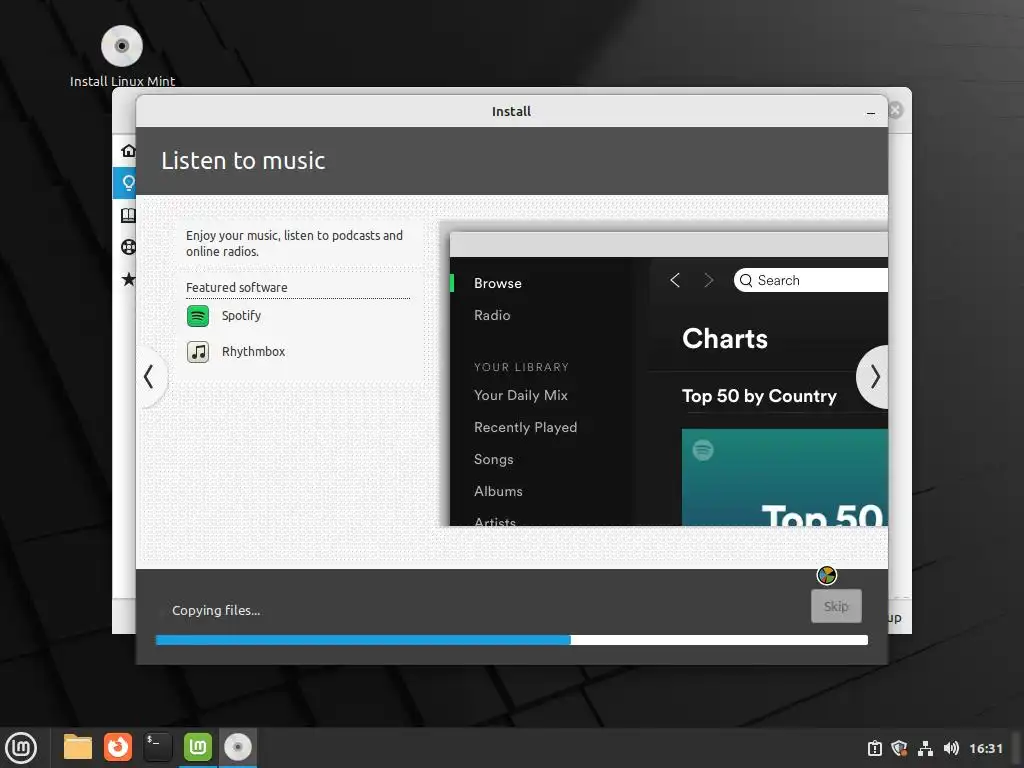
Task: Go to the previous installer slide
Action: [x=150, y=376]
